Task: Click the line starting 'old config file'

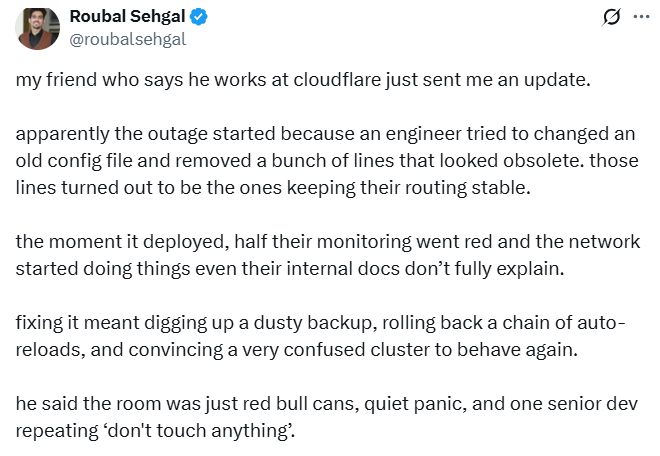Action: [327, 161]
